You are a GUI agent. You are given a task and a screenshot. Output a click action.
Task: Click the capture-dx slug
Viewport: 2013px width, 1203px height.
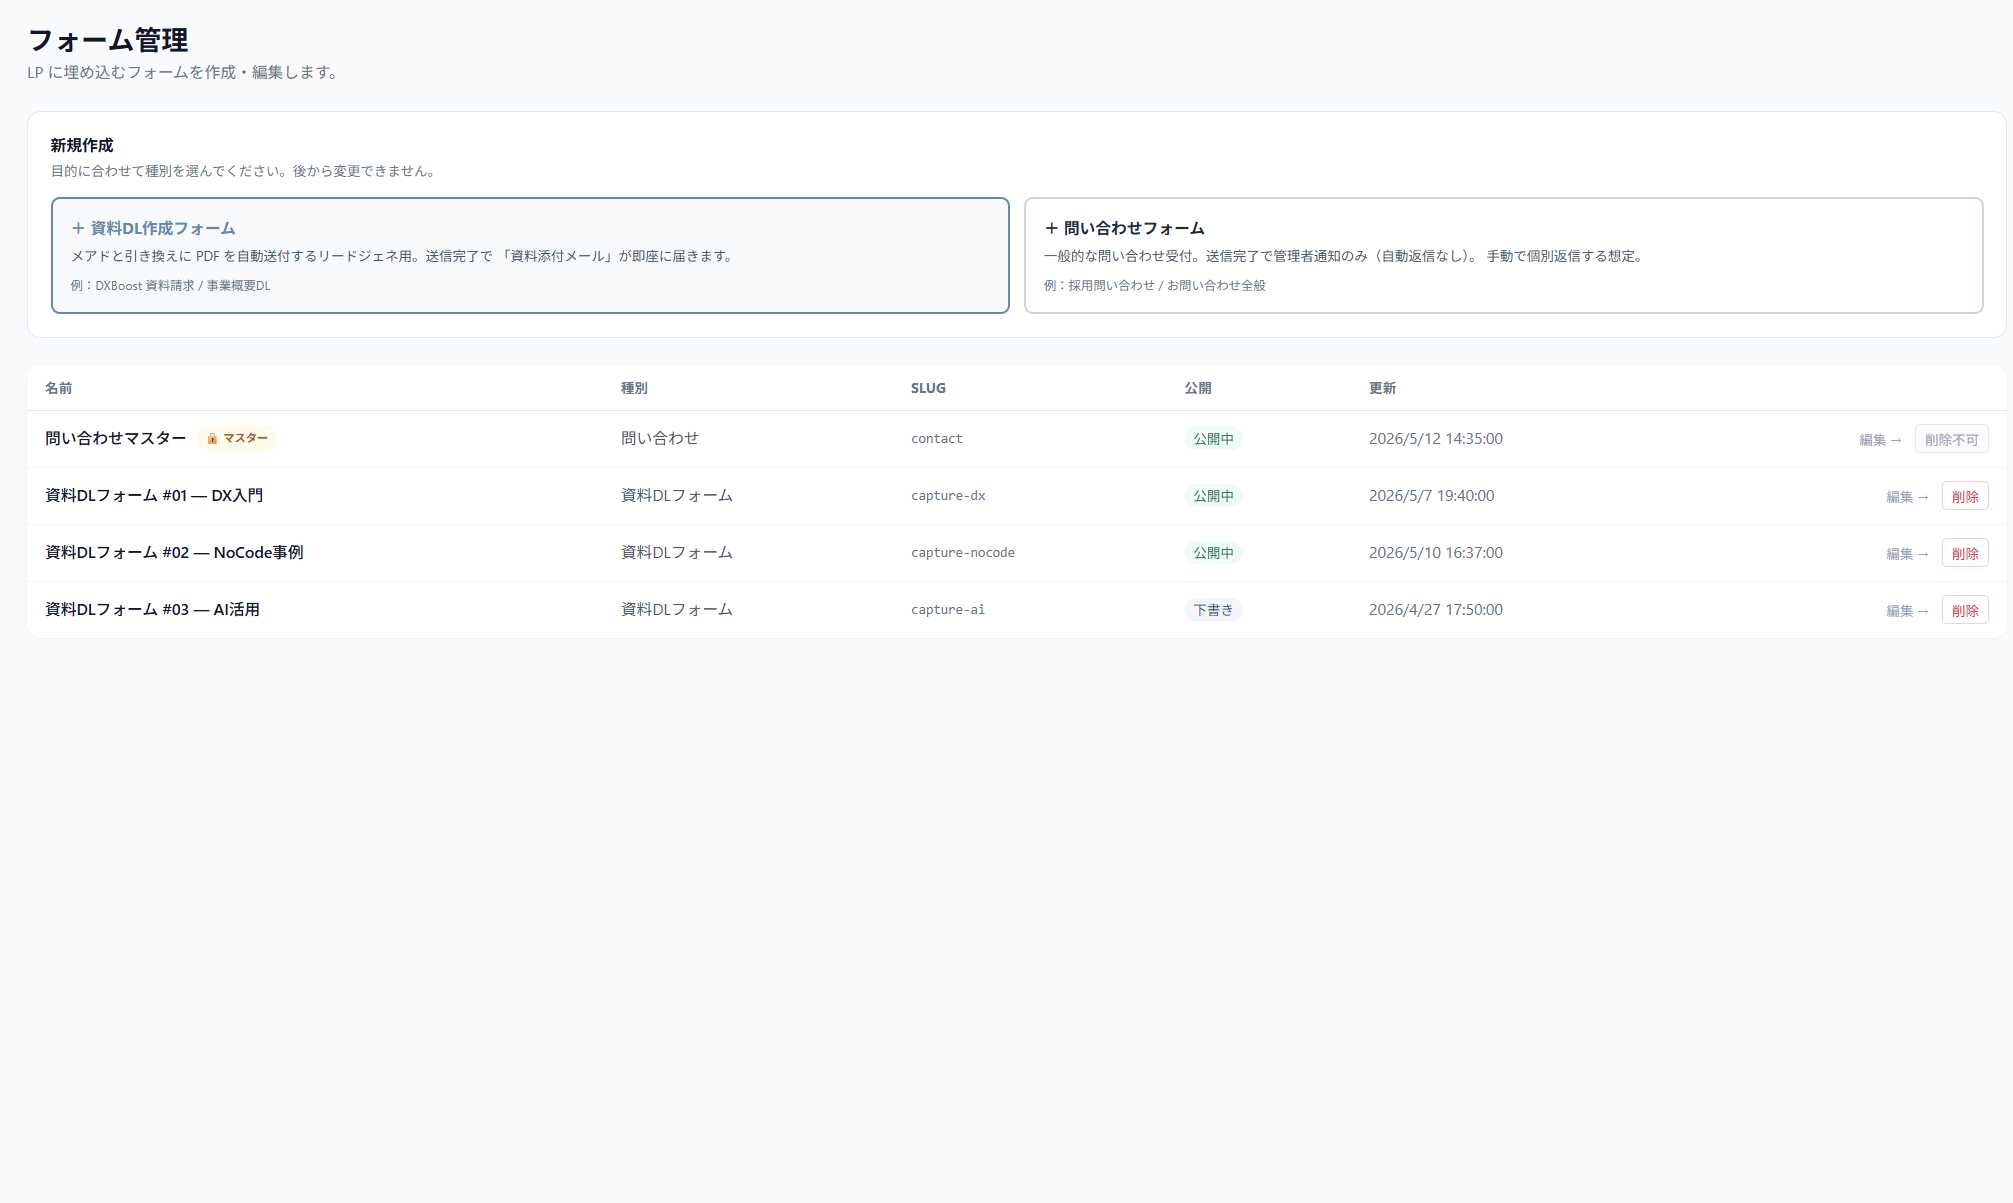948,495
